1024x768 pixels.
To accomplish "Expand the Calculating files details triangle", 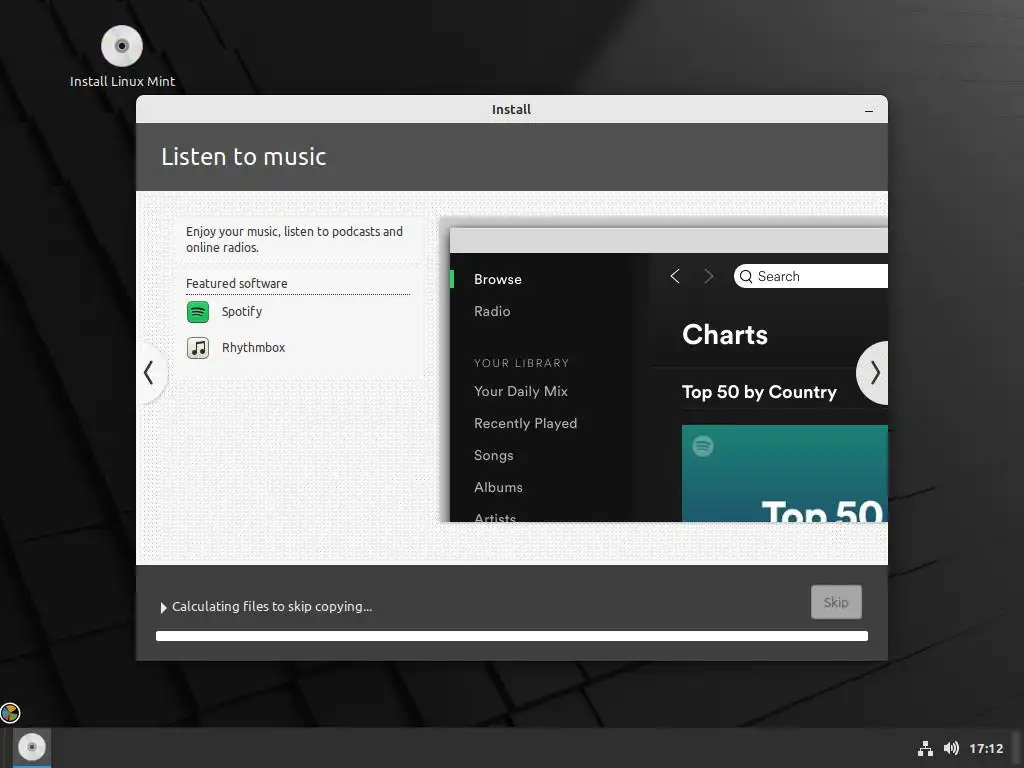I will pos(163,607).
